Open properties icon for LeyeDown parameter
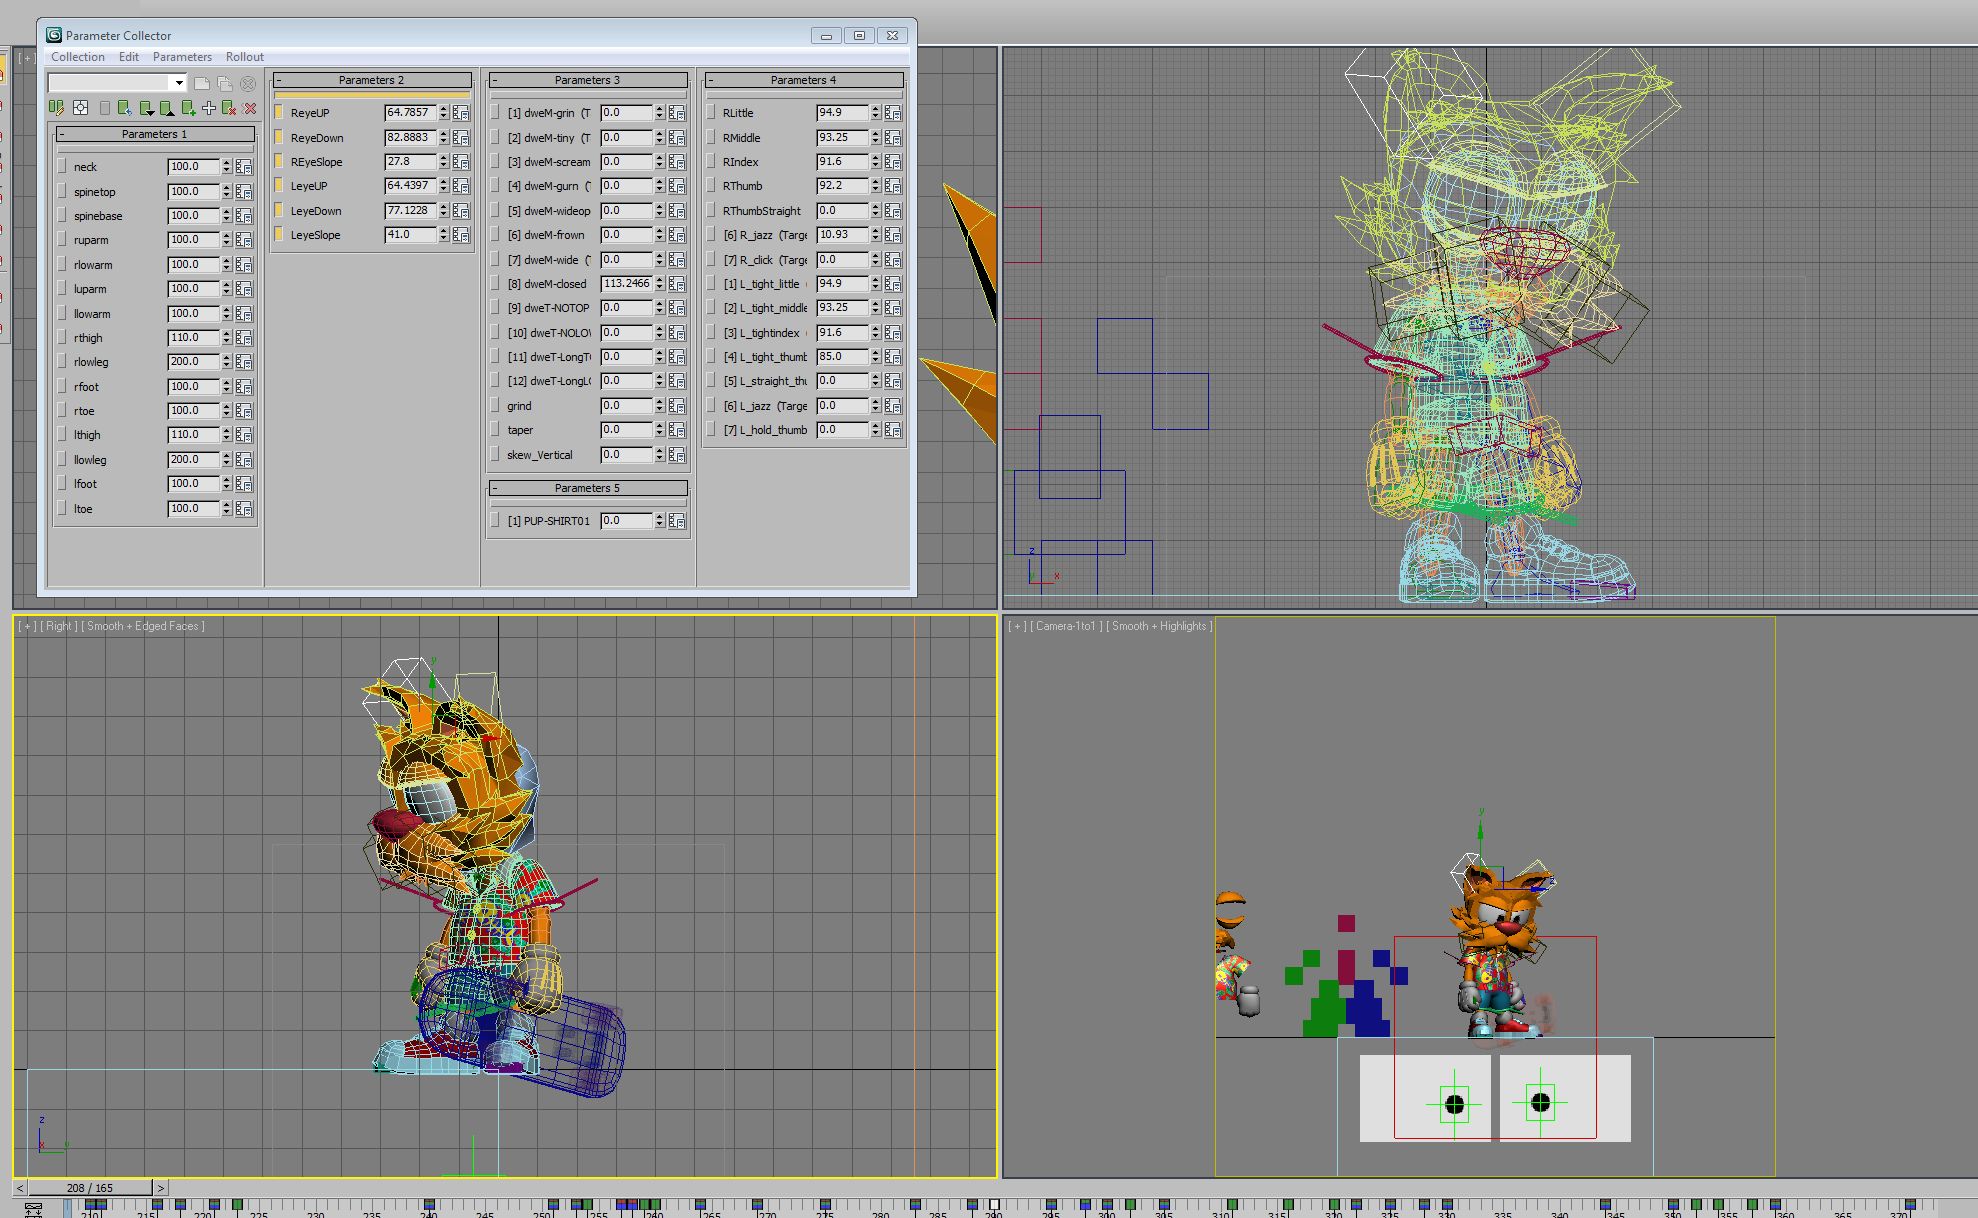 tap(461, 211)
